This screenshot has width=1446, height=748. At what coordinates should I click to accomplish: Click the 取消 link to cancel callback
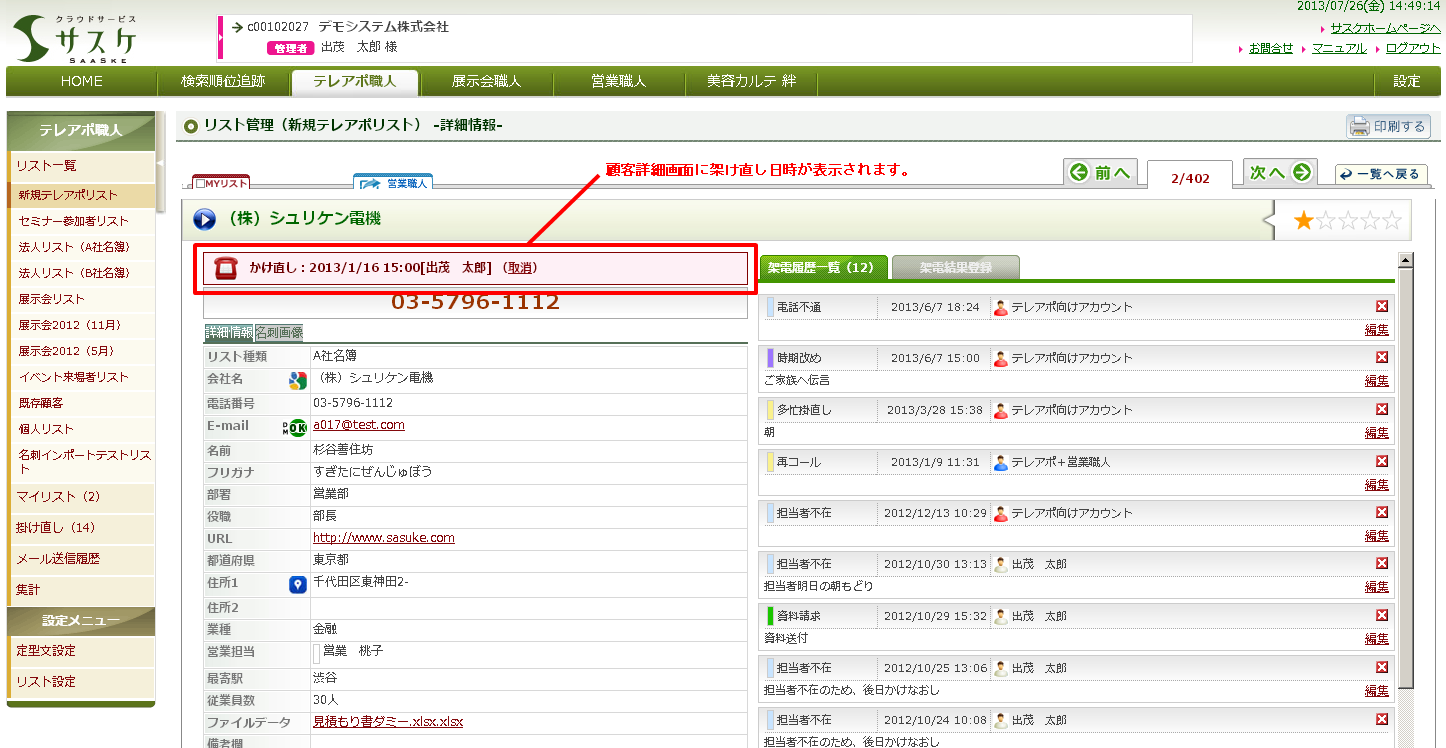[x=520, y=268]
